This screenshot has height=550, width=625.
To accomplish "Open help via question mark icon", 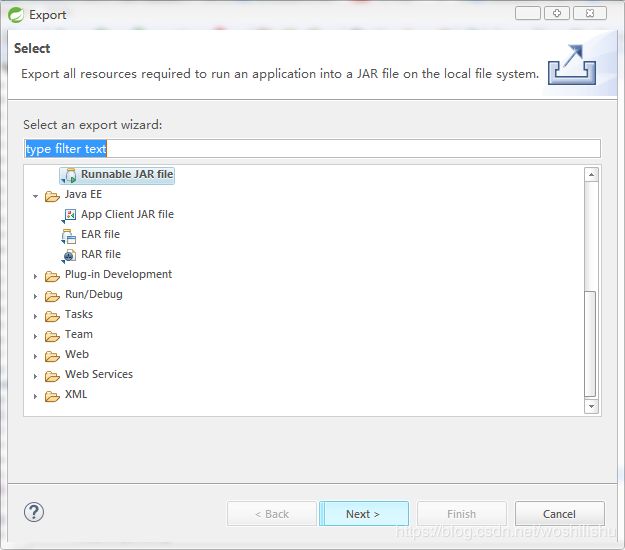I will coord(34,512).
